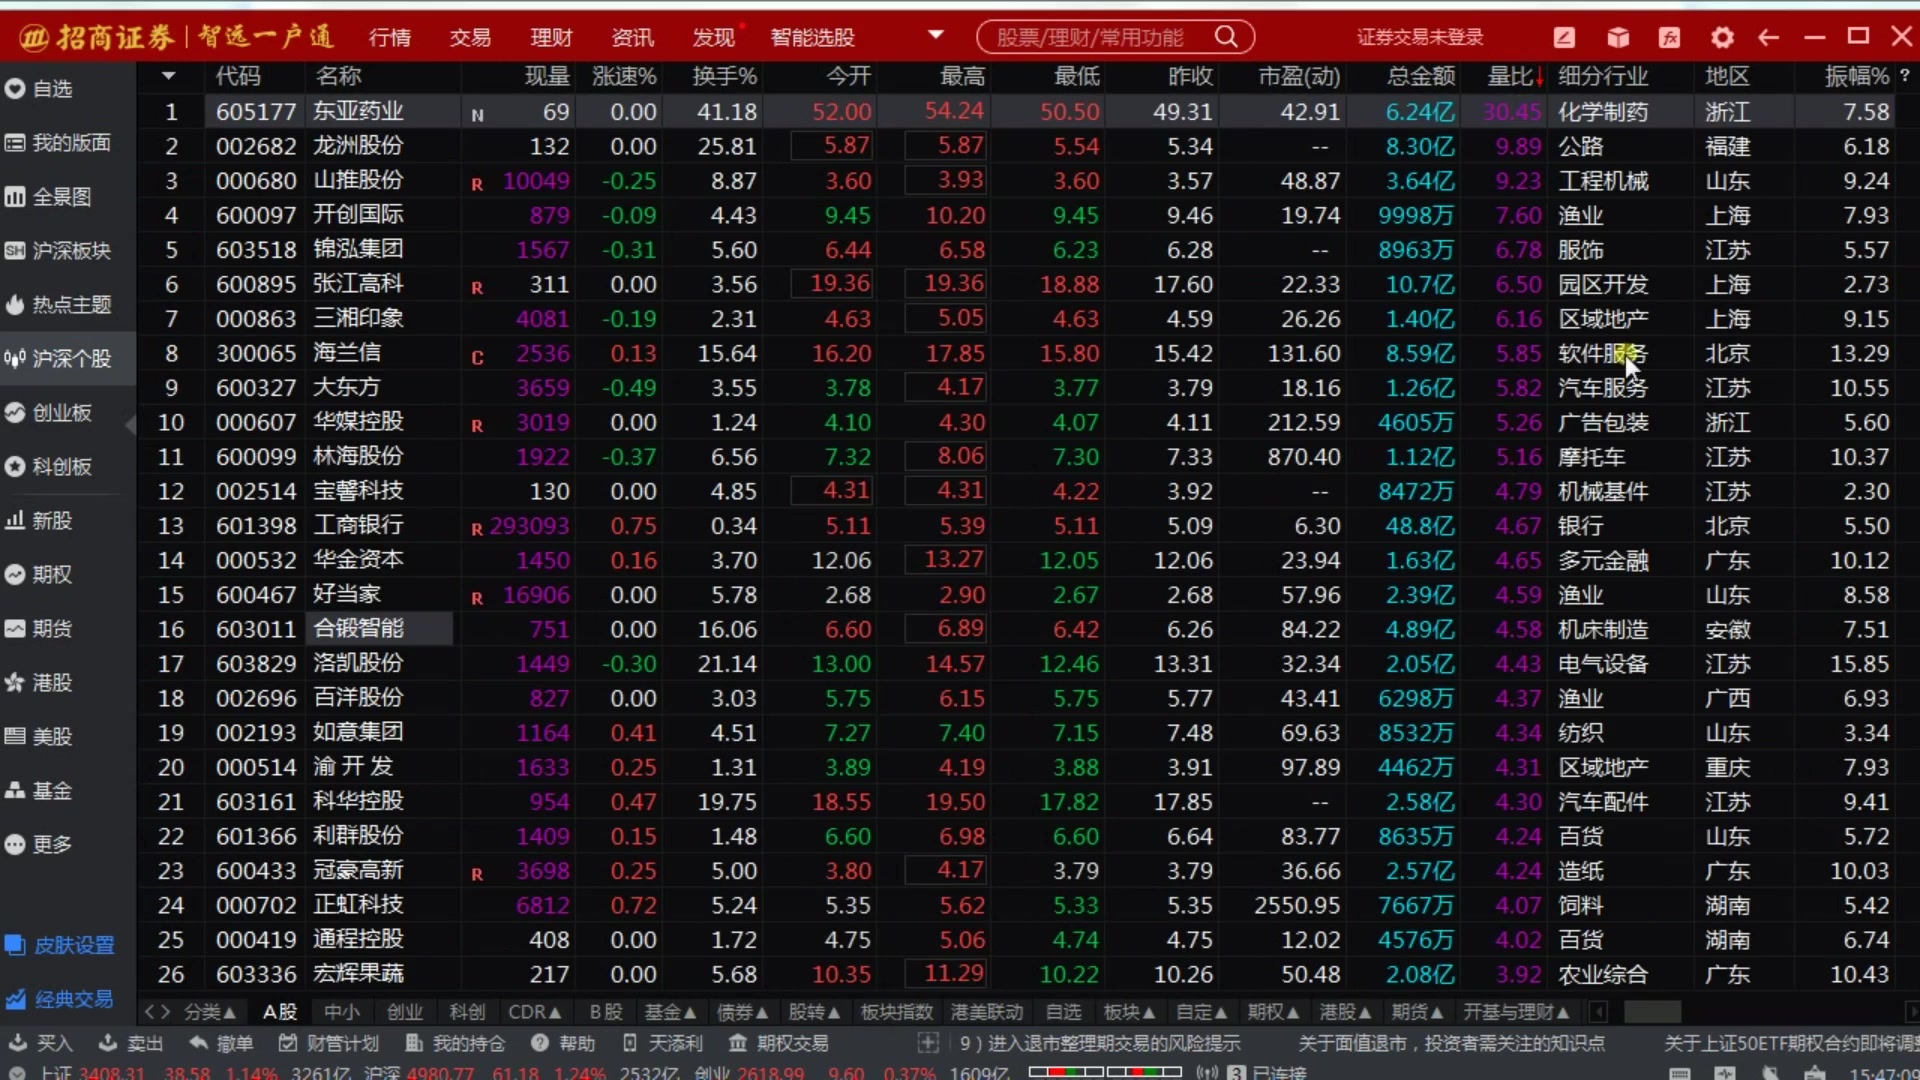Click the 买入 buy button

(x=41, y=1043)
